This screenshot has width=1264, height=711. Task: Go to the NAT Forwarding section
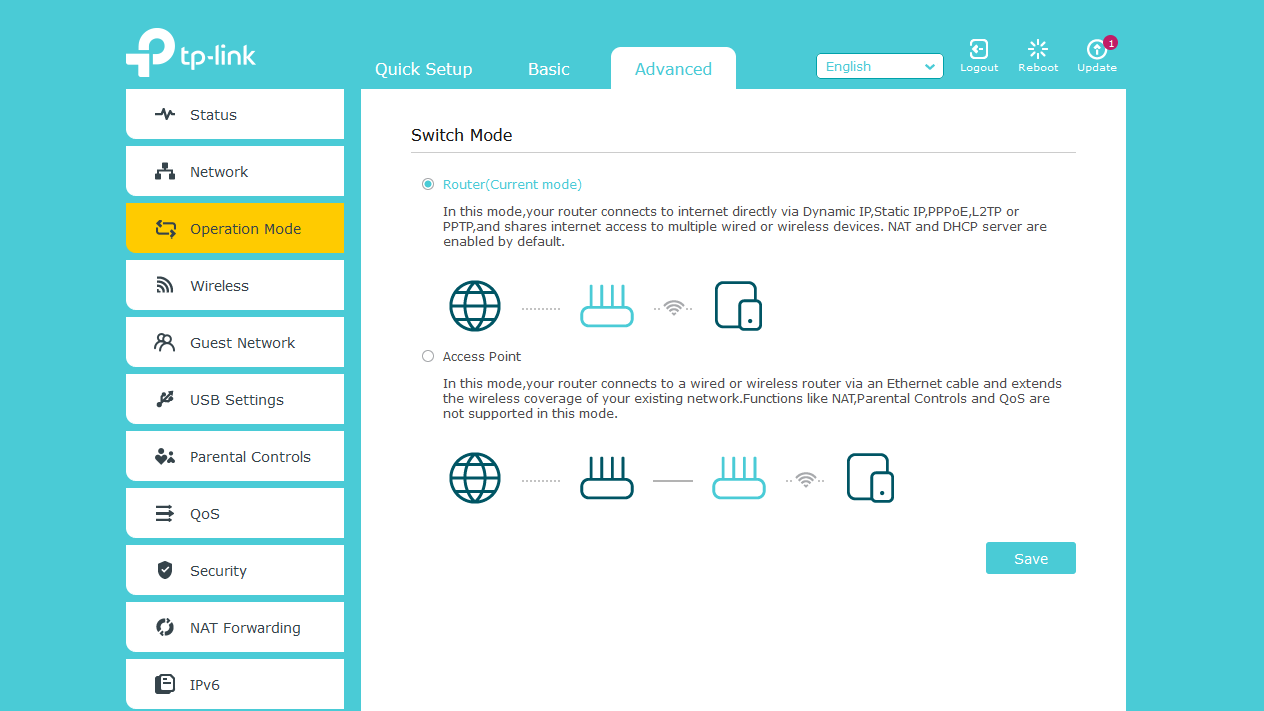[235, 627]
